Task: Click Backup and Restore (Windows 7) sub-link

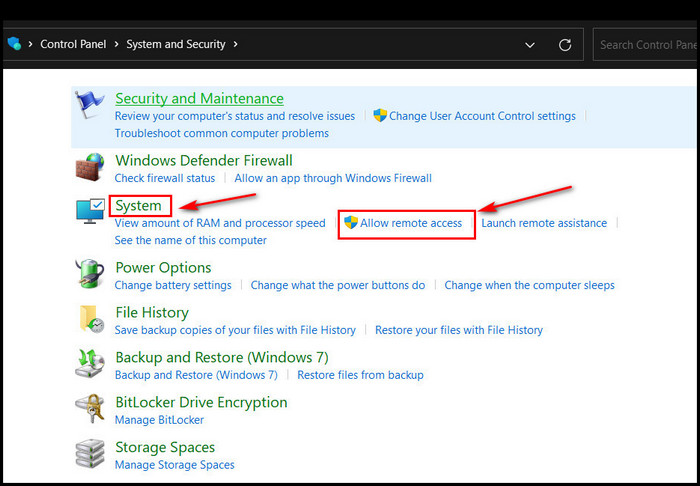Action: click(196, 375)
